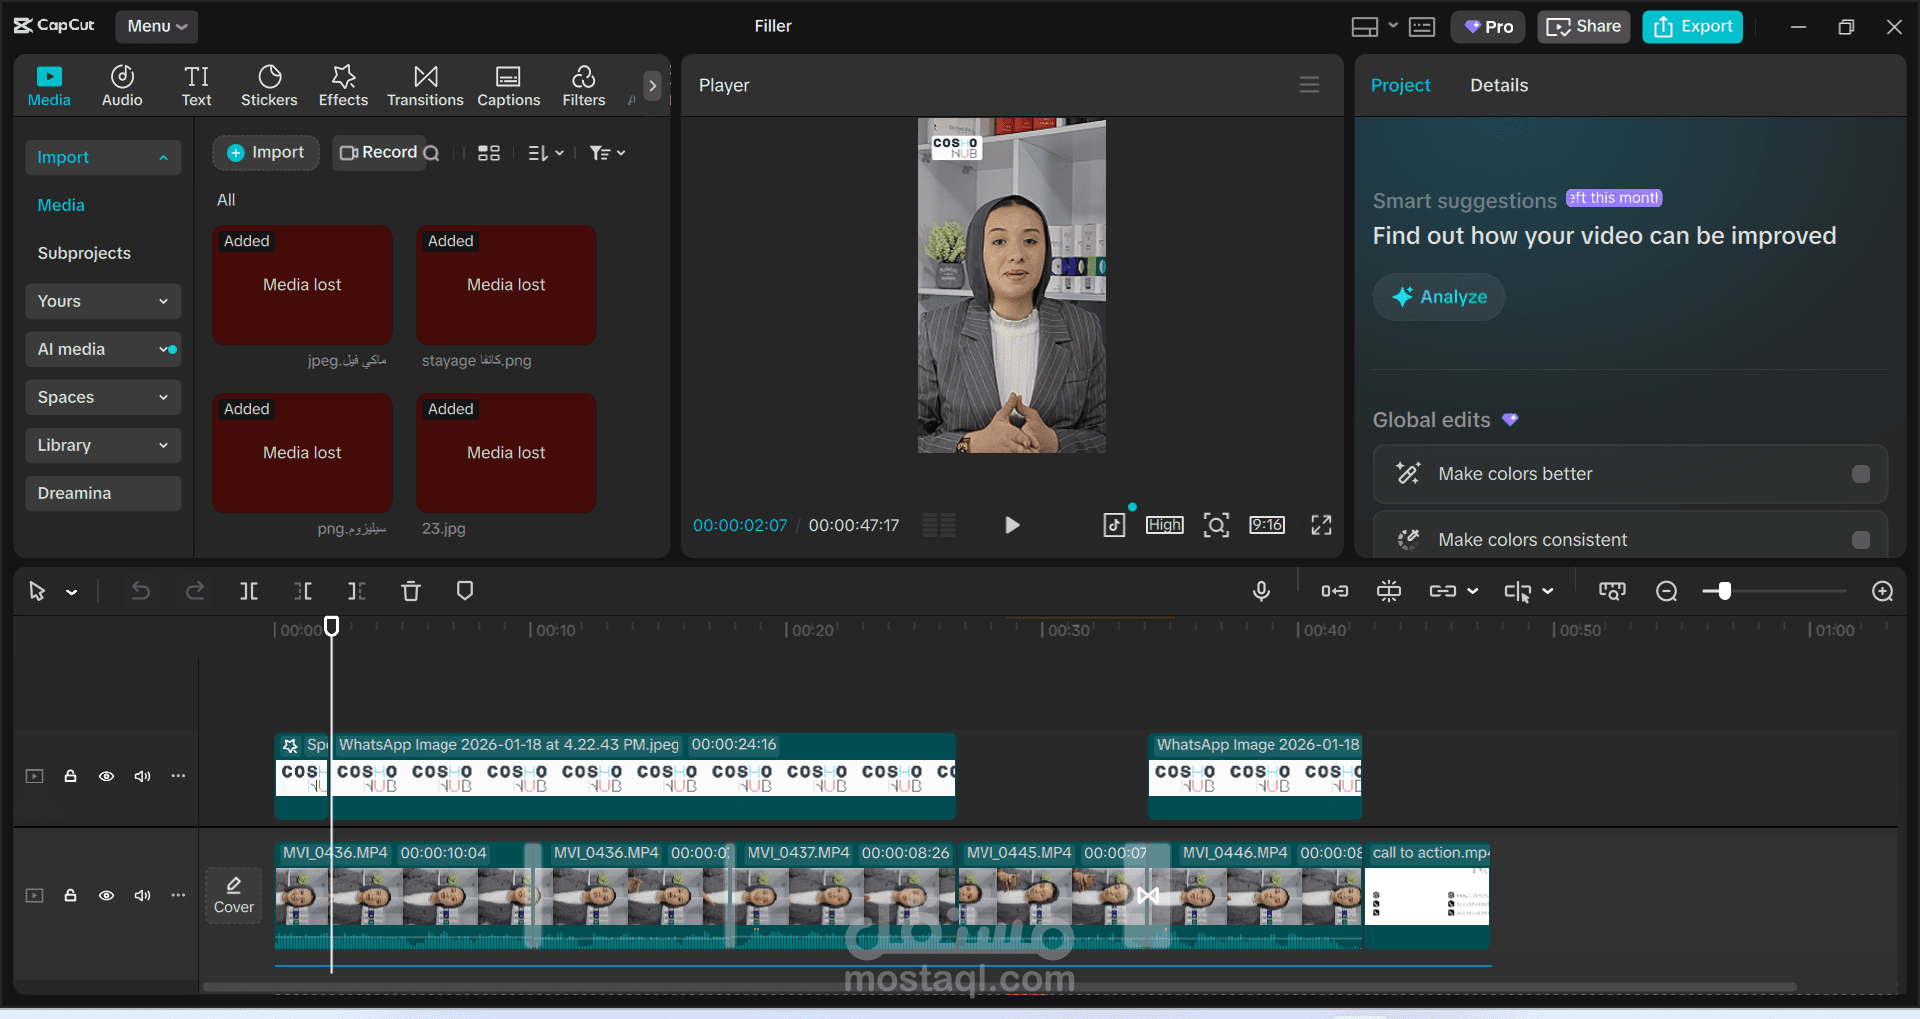Click the Analyze button

point(1439,297)
